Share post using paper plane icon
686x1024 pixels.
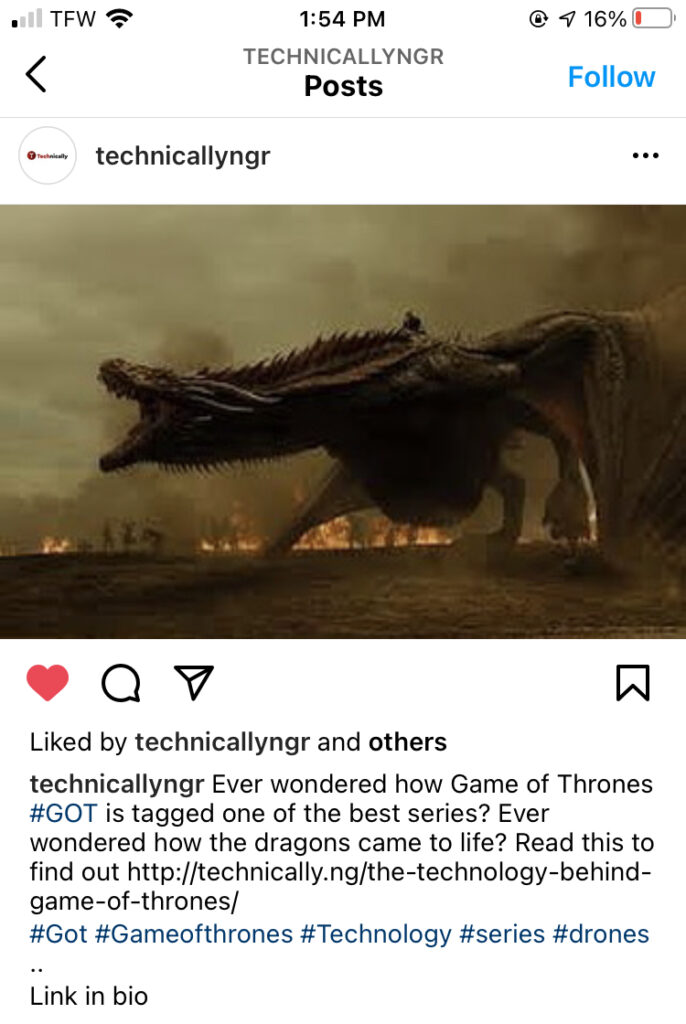click(x=194, y=682)
